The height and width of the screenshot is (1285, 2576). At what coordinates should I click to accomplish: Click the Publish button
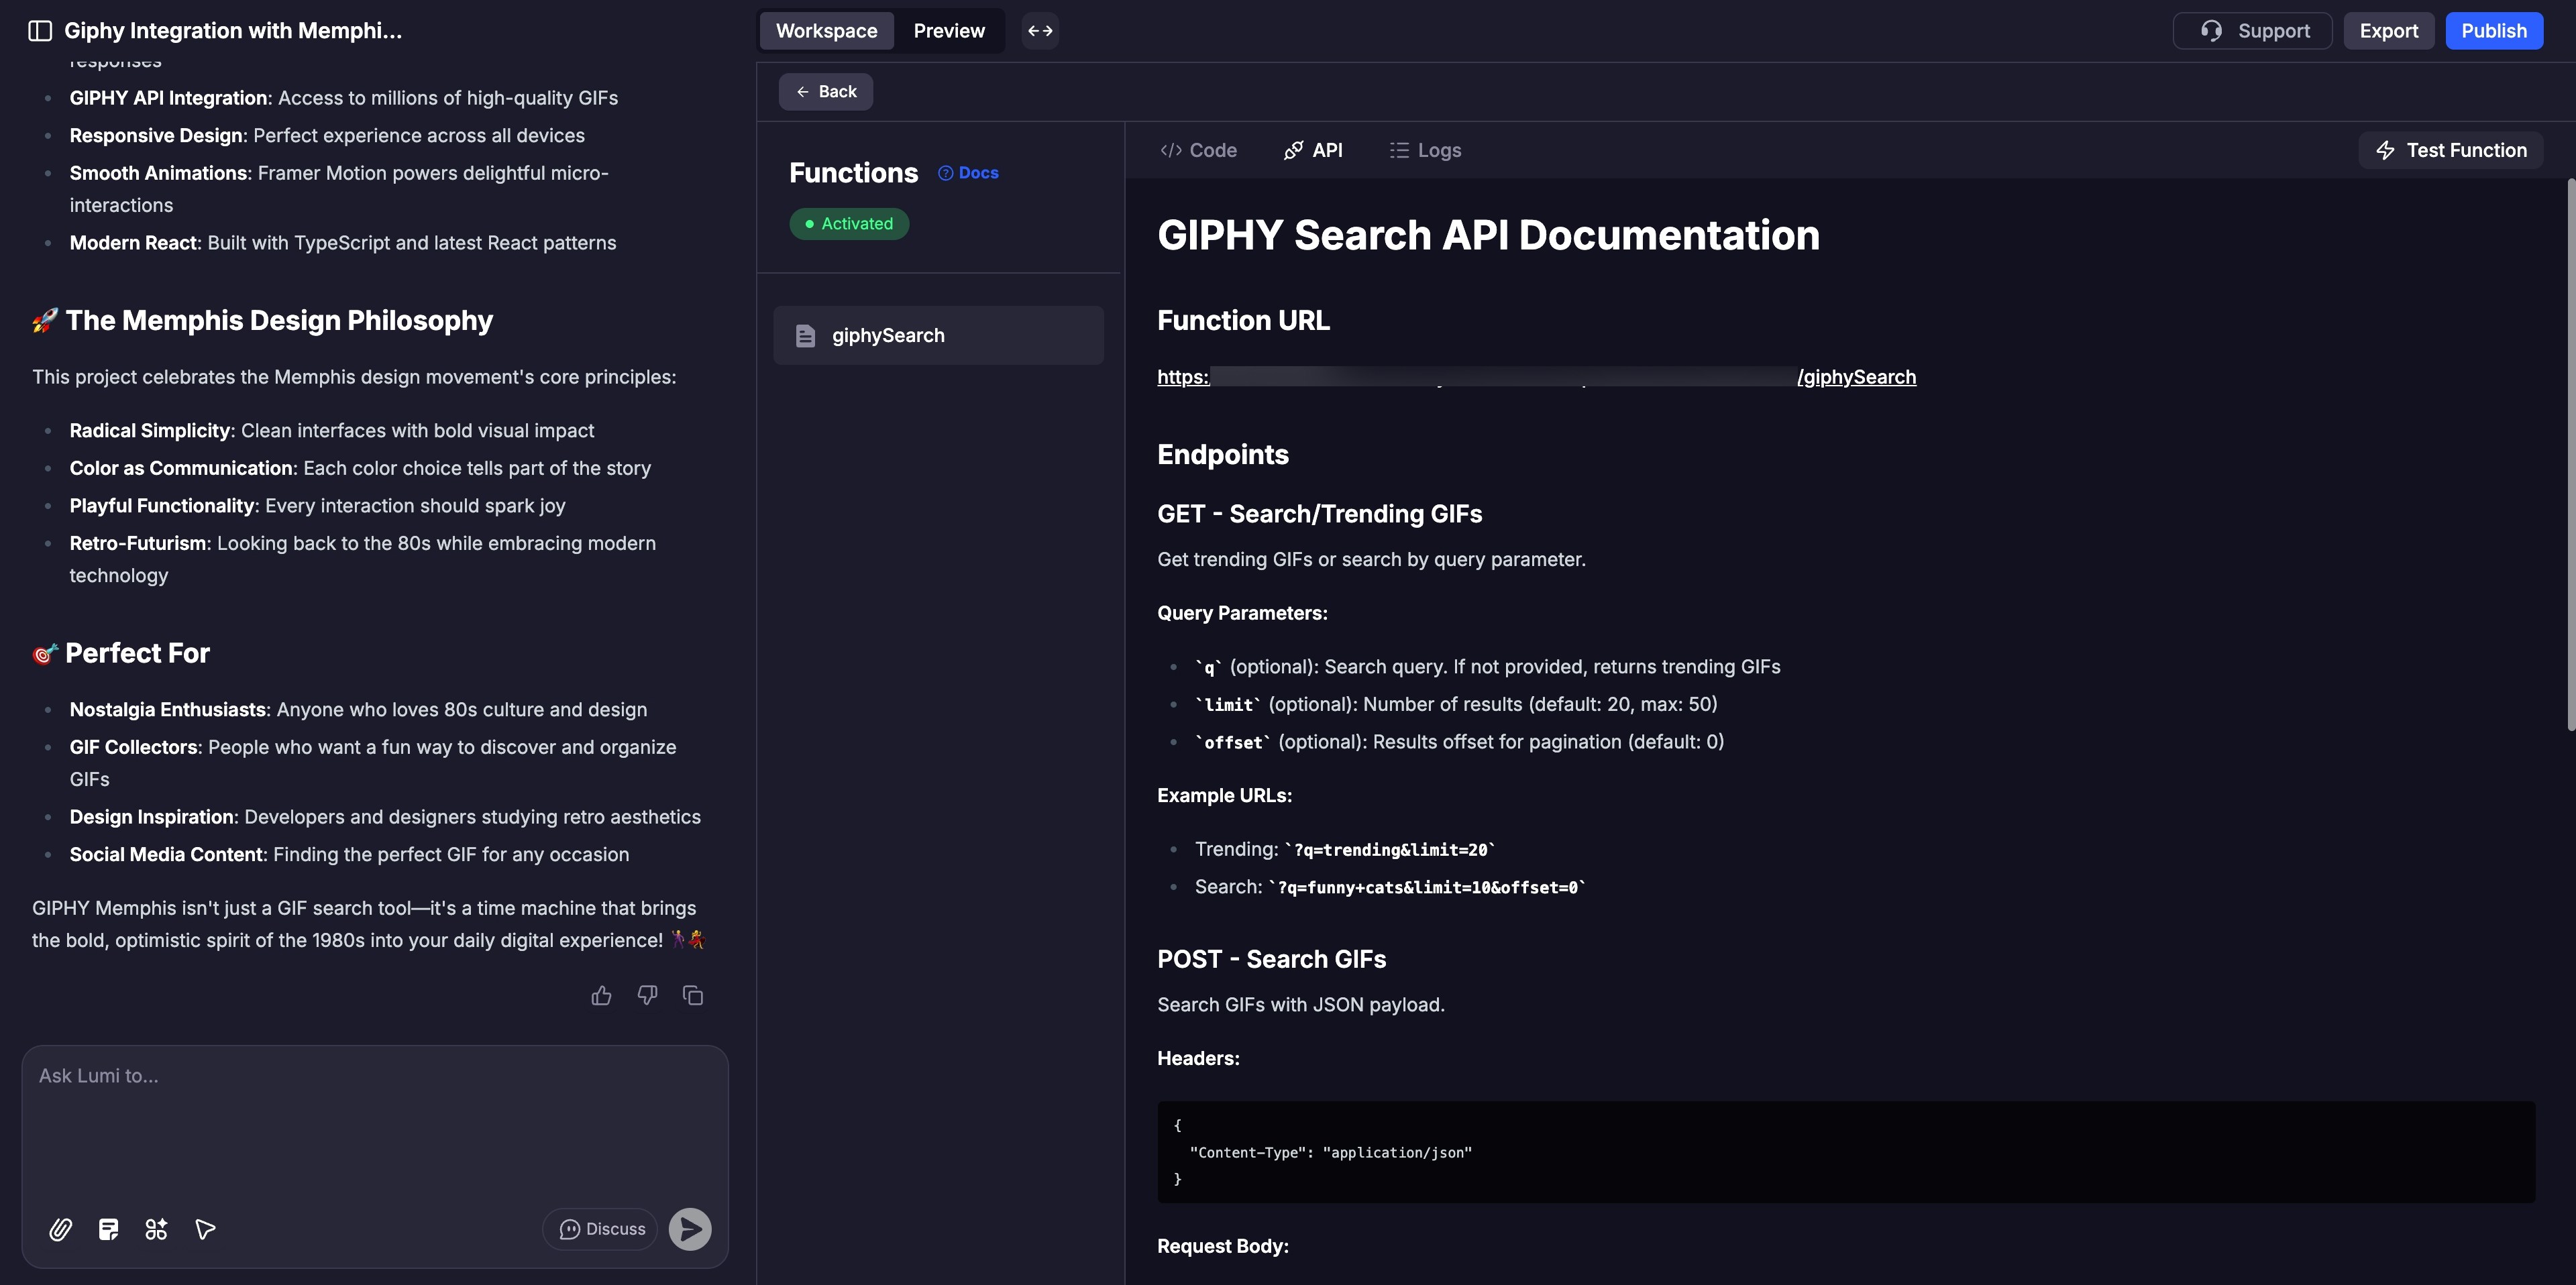(x=2493, y=31)
